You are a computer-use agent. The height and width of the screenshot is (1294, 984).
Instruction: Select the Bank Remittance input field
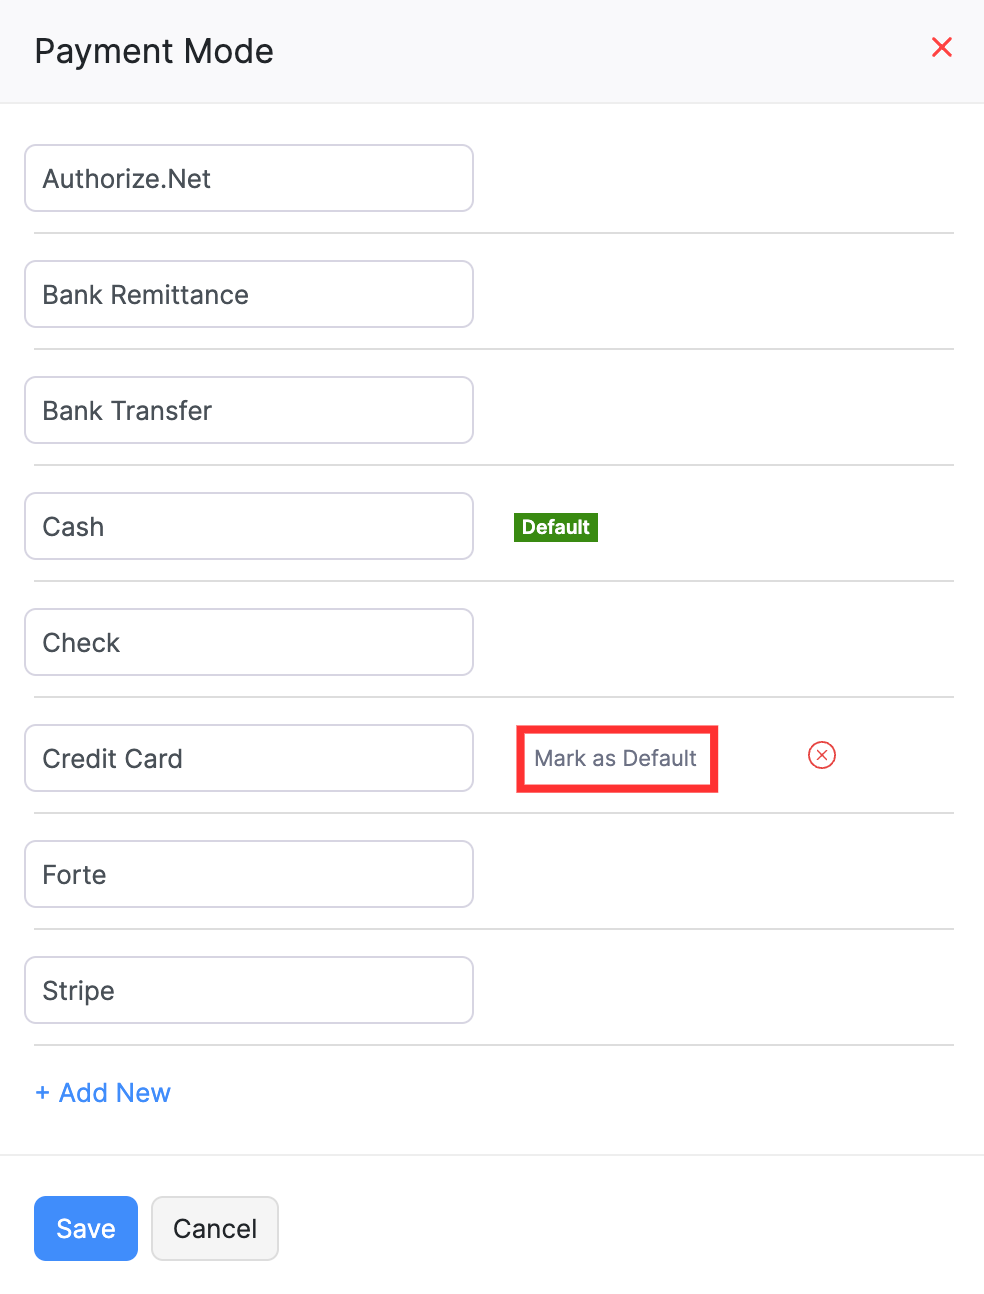click(248, 294)
